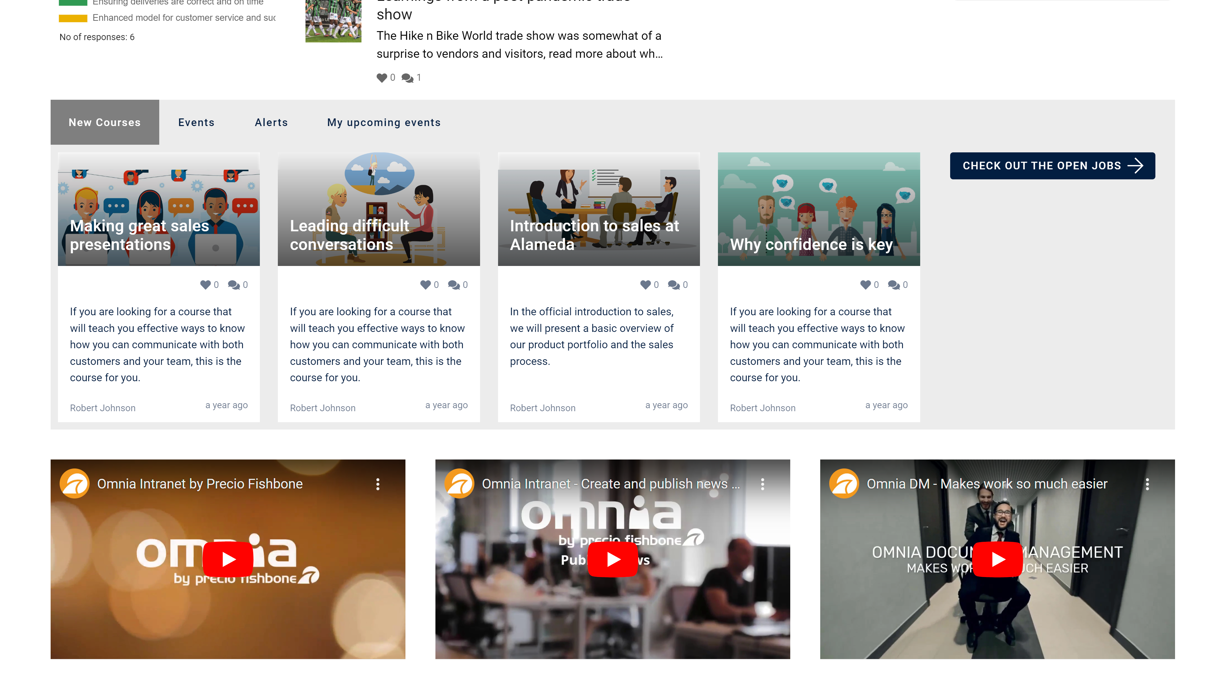Screen dimensions: 1224x688
Task: Click the channel logo on Omnia Intranet by Precio Fishbone video
Action: tap(74, 484)
